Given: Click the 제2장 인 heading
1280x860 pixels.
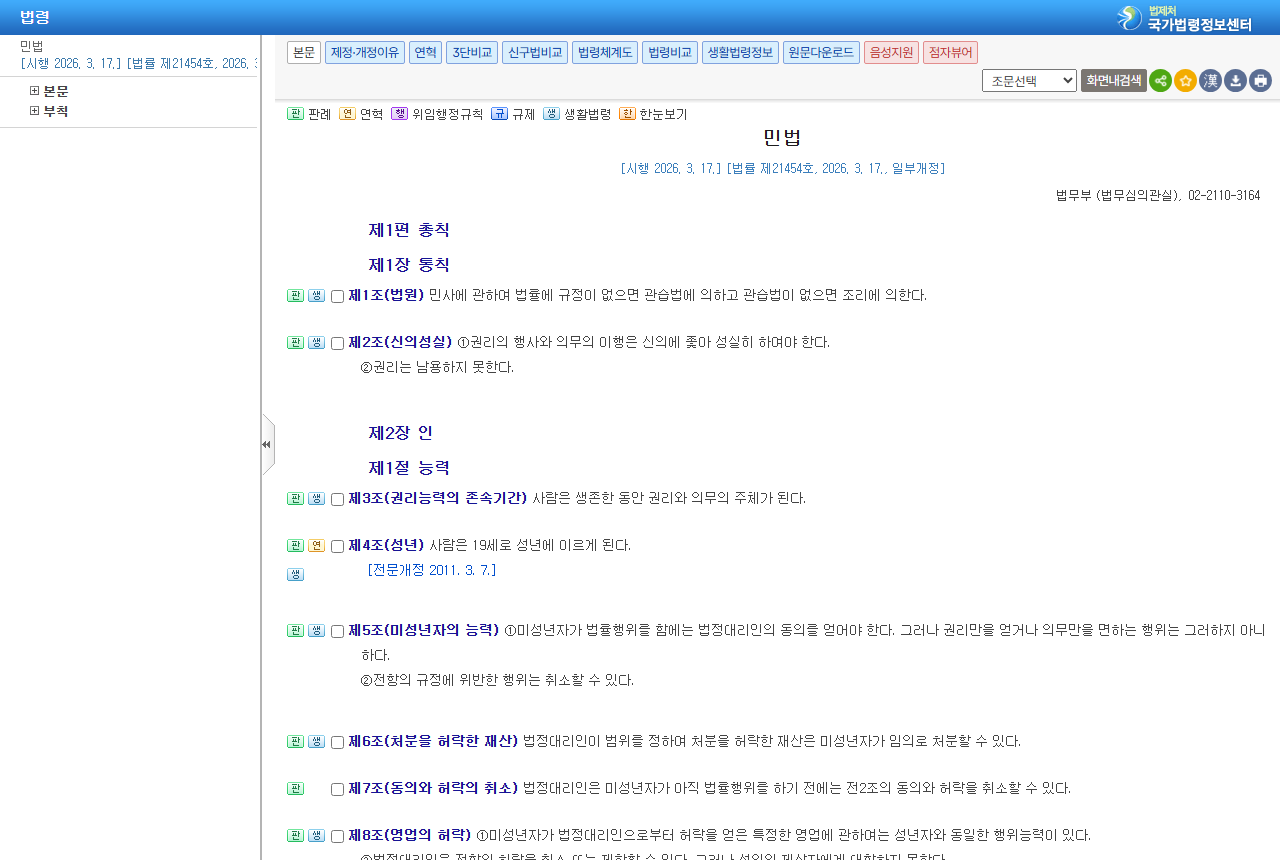Looking at the screenshot, I should point(401,434).
